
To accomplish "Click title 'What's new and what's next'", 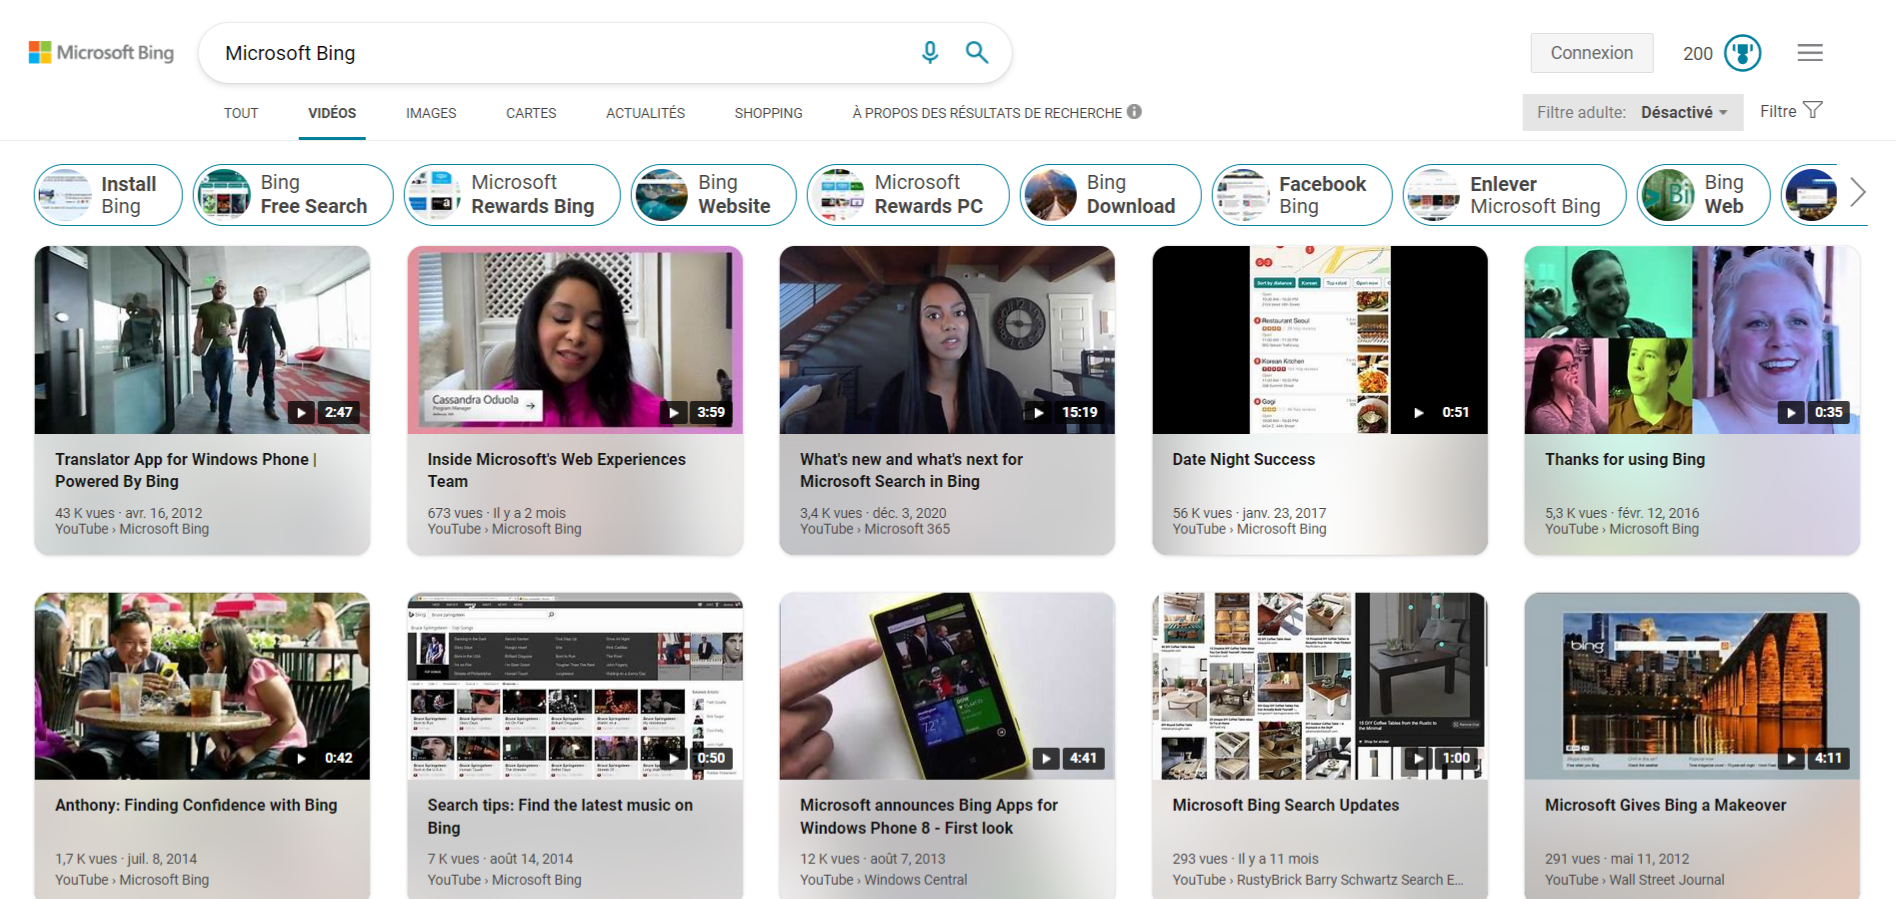I will (x=911, y=470).
